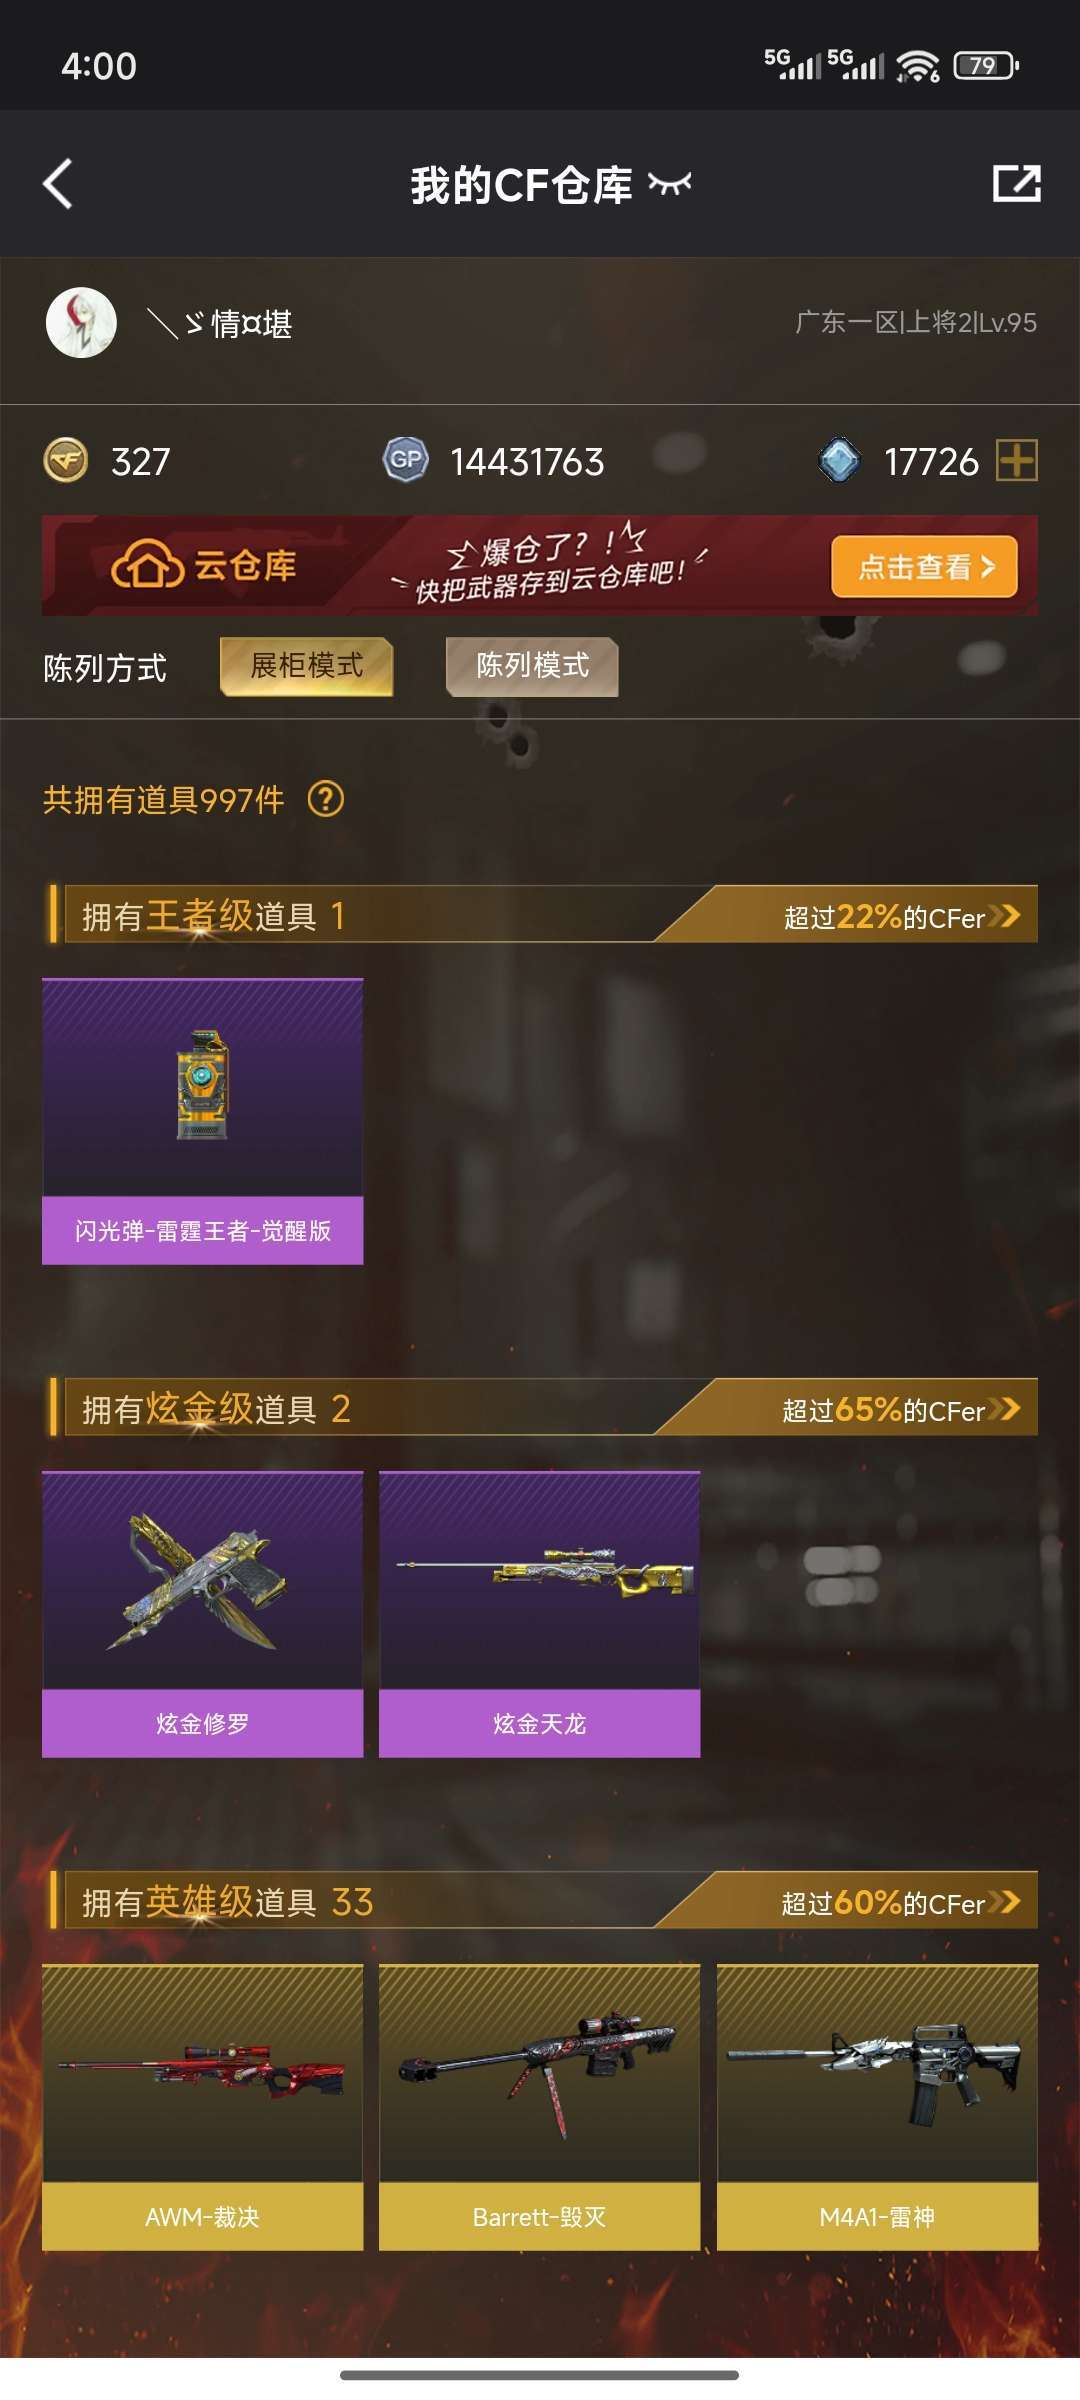The height and width of the screenshot is (2400, 1080).
Task: Open the question mark help icon
Action: click(326, 799)
